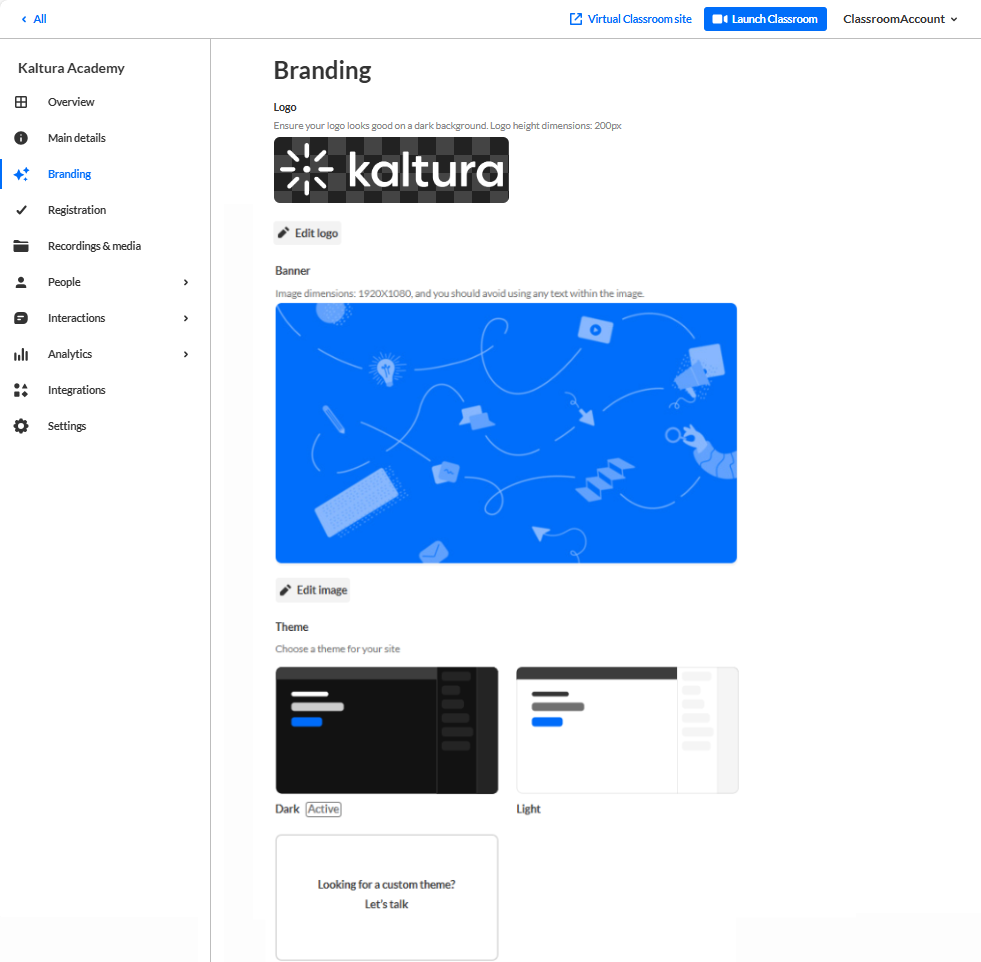Click the Overview grid icon

pos(21,102)
